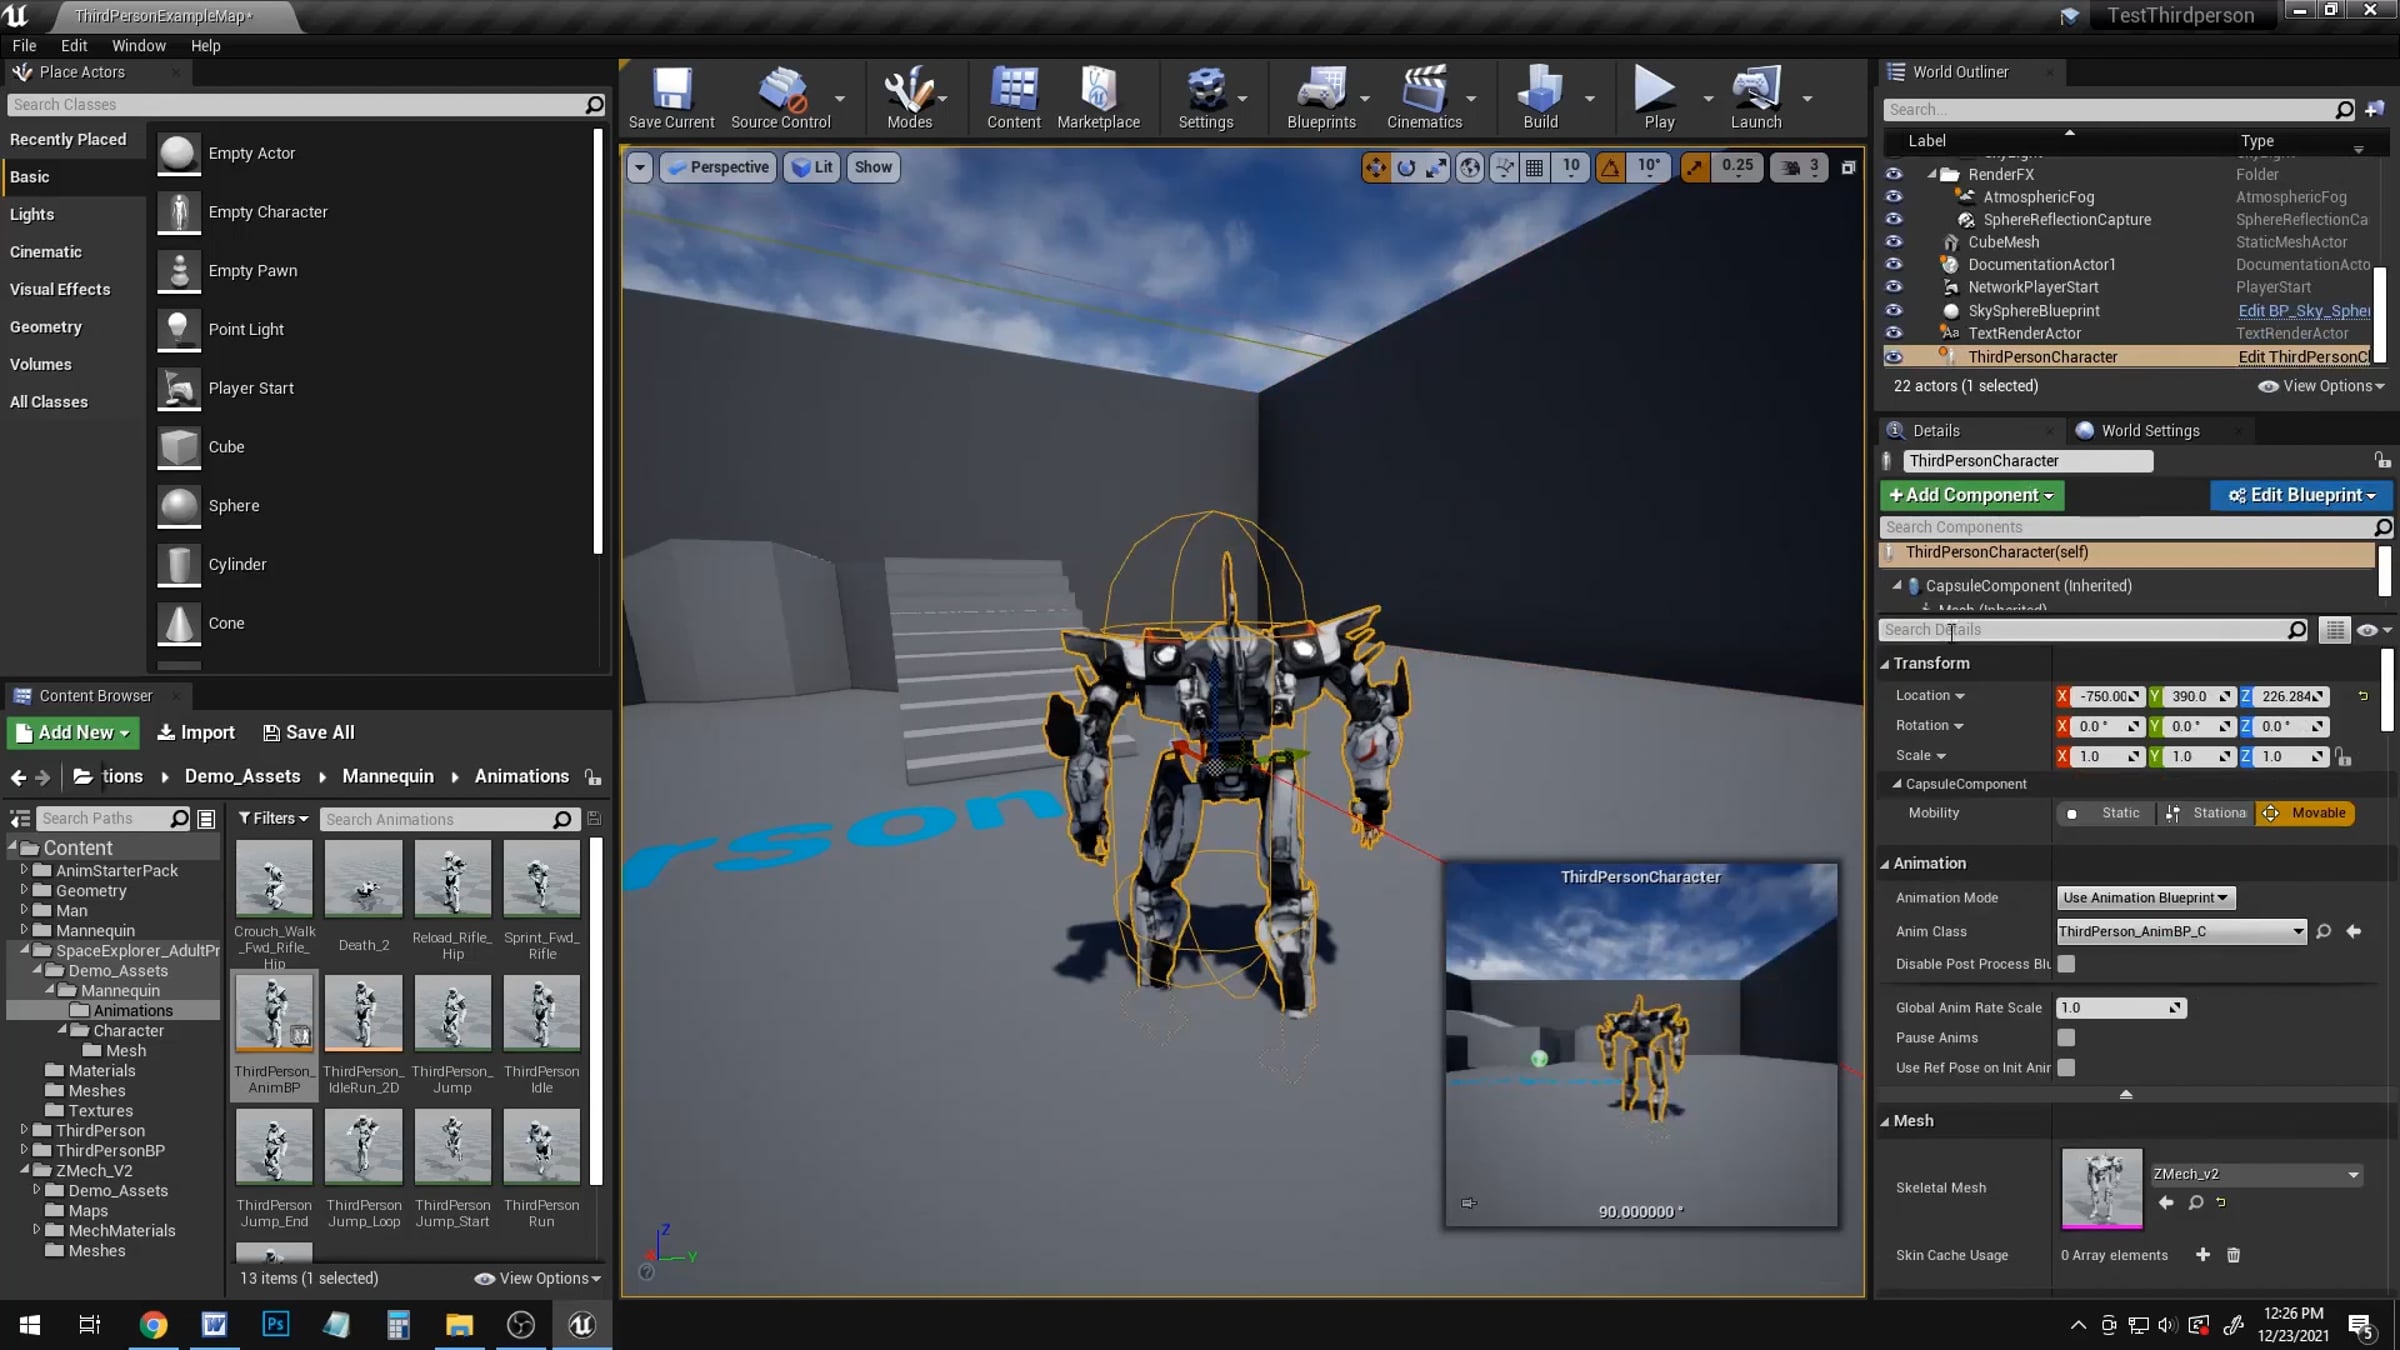Click the Search Details input field

click(2094, 630)
